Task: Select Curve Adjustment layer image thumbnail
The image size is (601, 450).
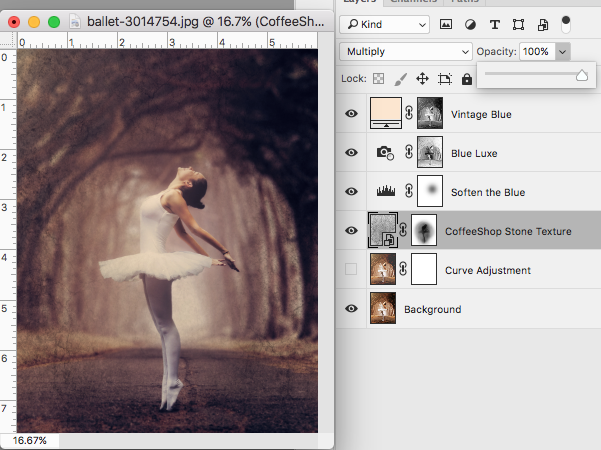Action: 383,269
